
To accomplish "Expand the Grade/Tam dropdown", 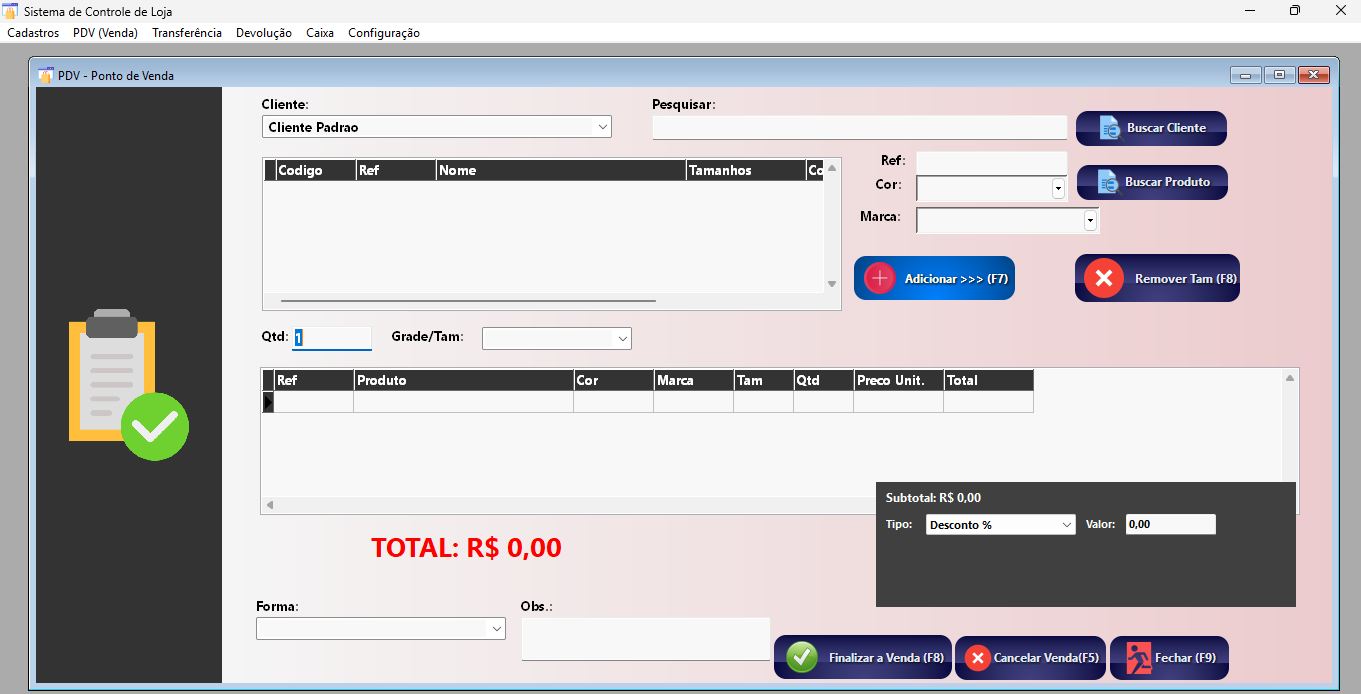I will pos(622,339).
